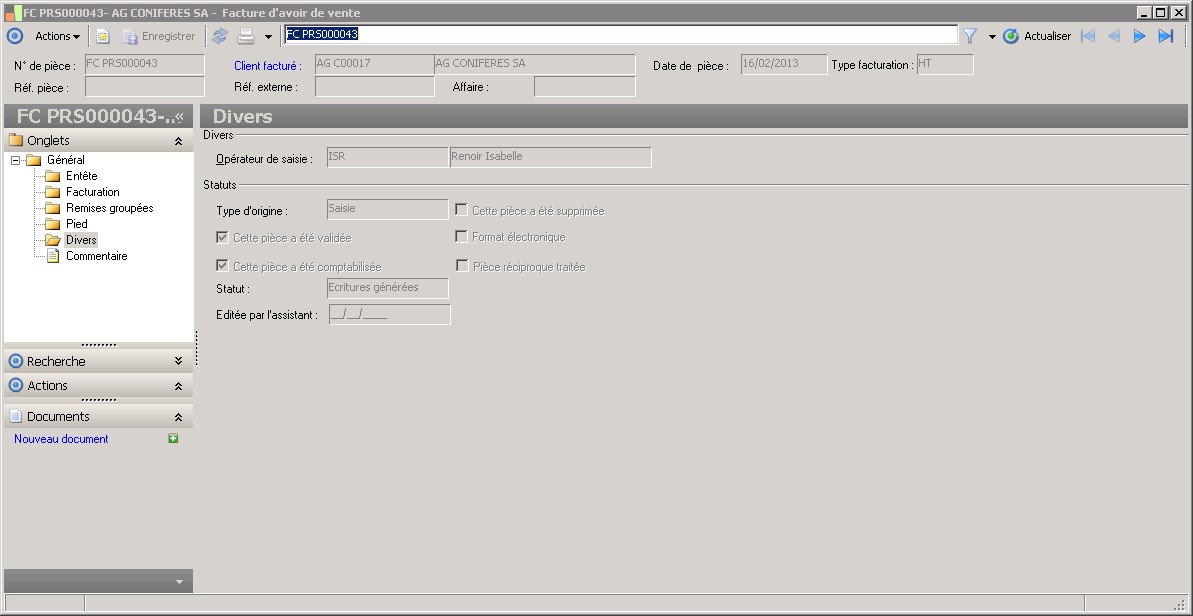Click the Opérateur de saisie ISR field
Image resolution: width=1193 pixels, height=616 pixels.
pyautogui.click(x=387, y=157)
